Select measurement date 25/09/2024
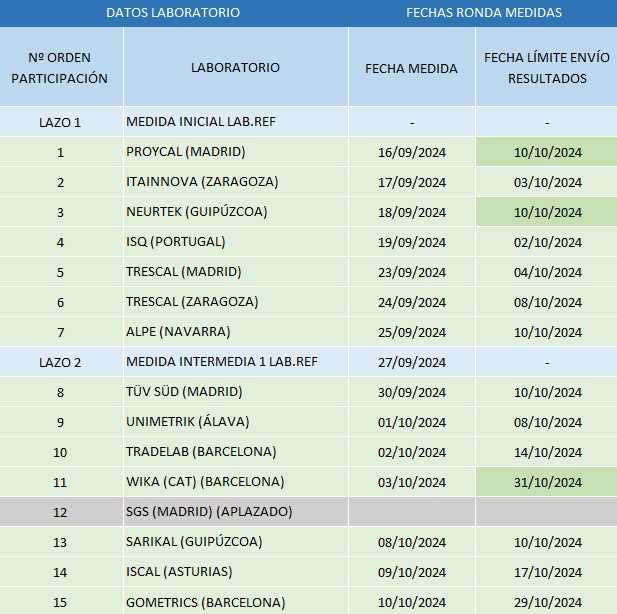Screen dimensions: 617x614 coord(412,332)
